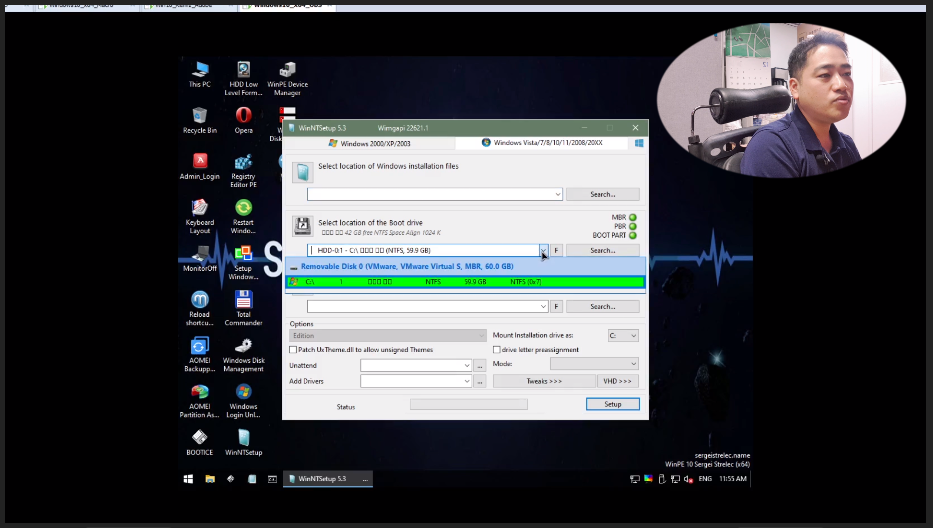Click Windows installation files source icon
The width and height of the screenshot is (933, 528).
(302, 172)
